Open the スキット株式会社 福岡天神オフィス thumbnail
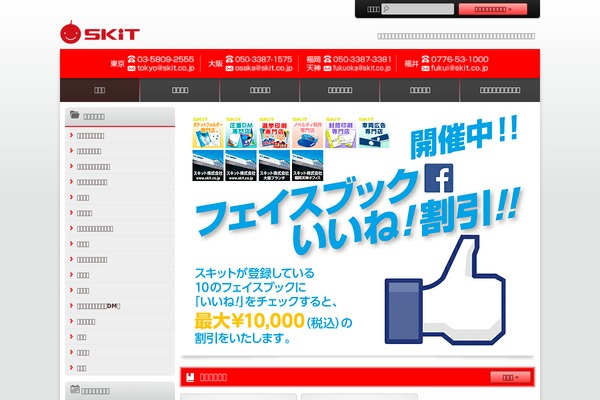Screen dimensions: 600x400 307,165
